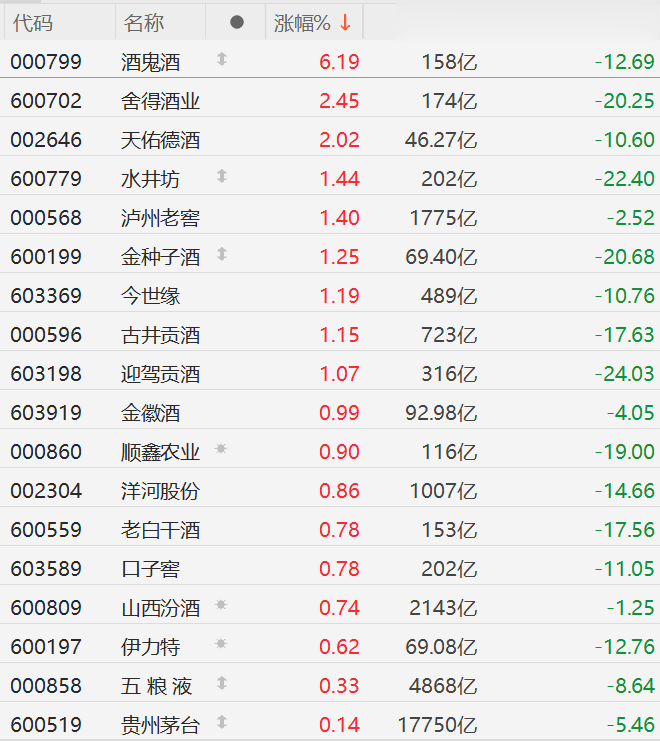Click the 17750亿 market cap value
This screenshot has height=741, width=660.
tap(437, 725)
